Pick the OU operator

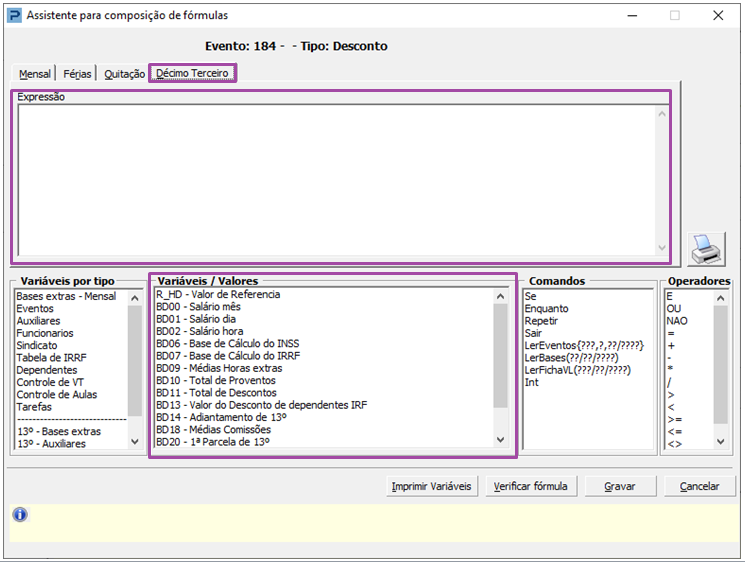[674, 309]
